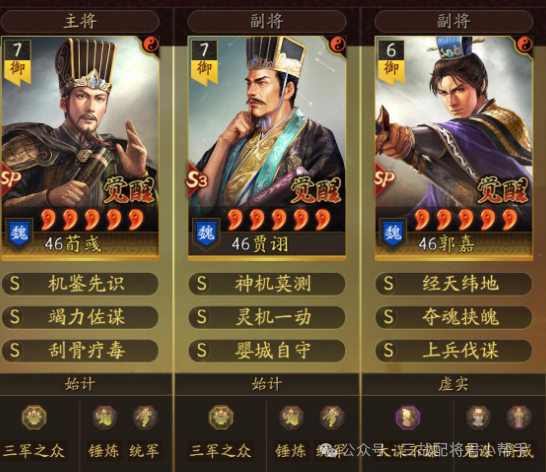Image resolution: width=546 pixels, height=472 pixels.
Task: Select the 竭力佐谋 skill
Action: [80, 317]
